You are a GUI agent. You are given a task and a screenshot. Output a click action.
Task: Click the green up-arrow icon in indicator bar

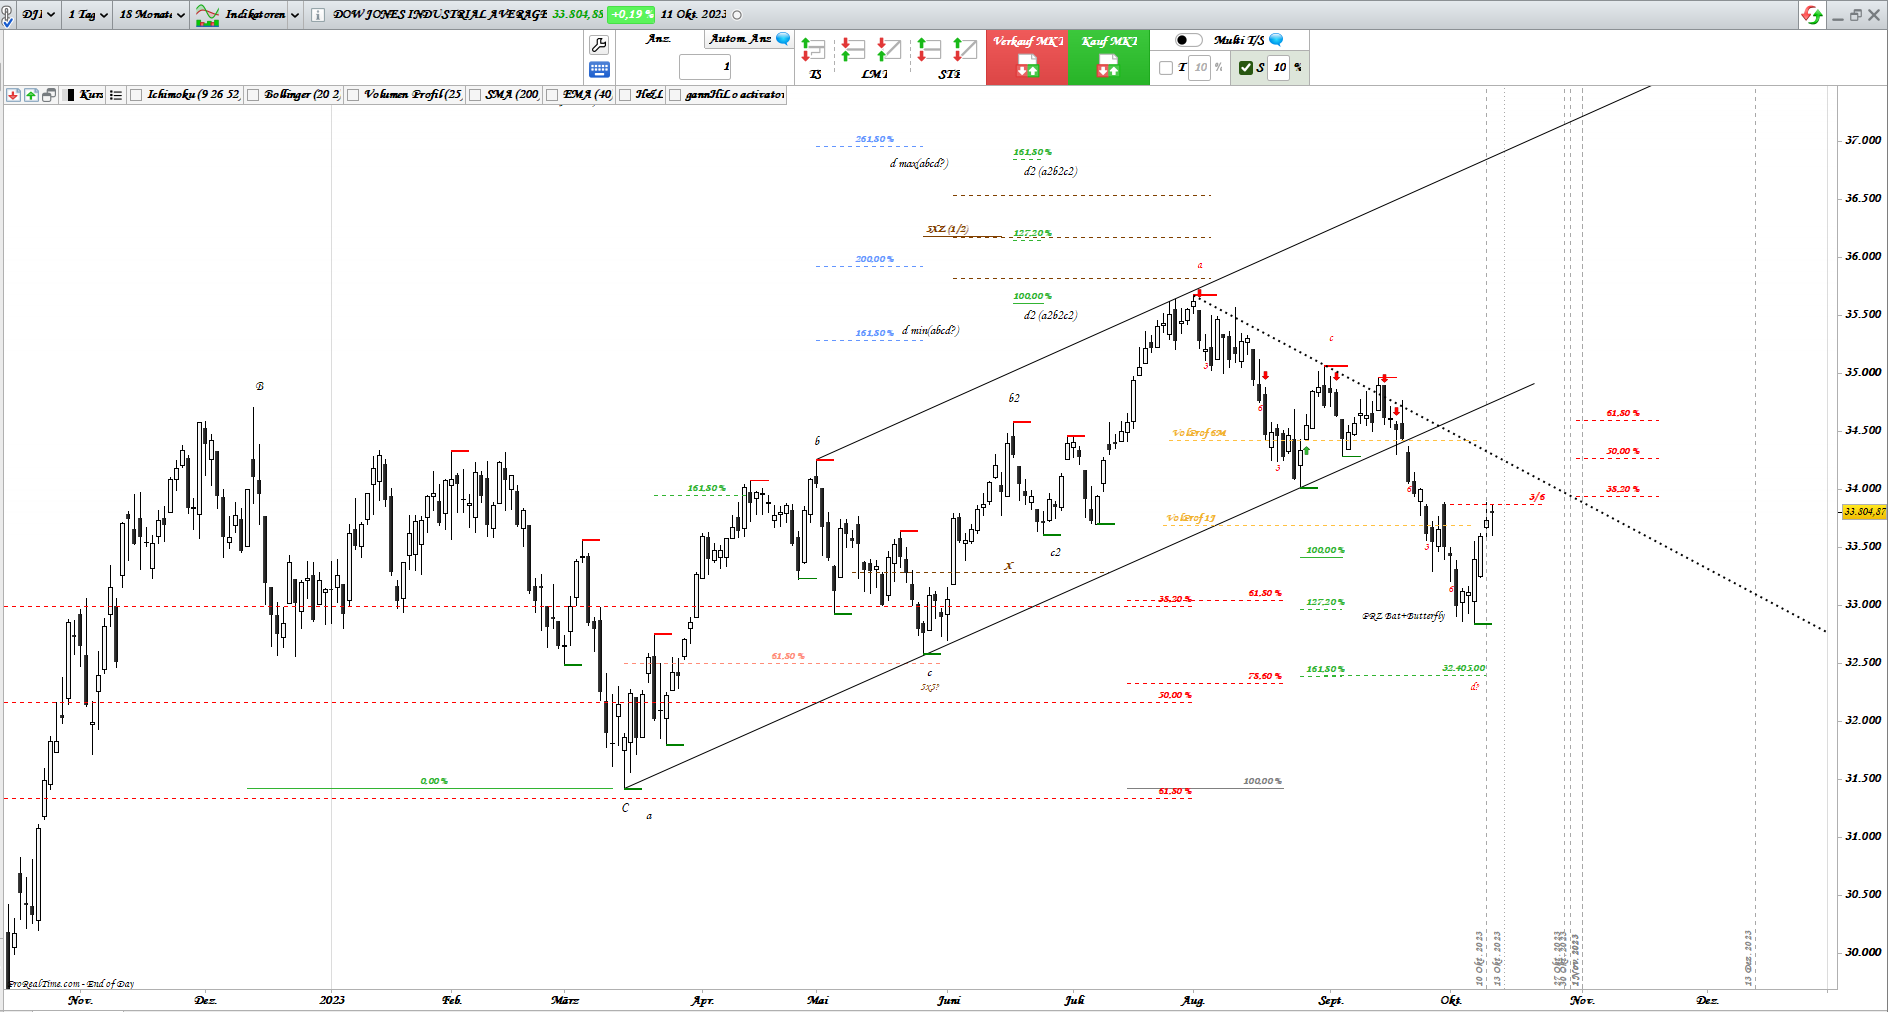coord(31,95)
